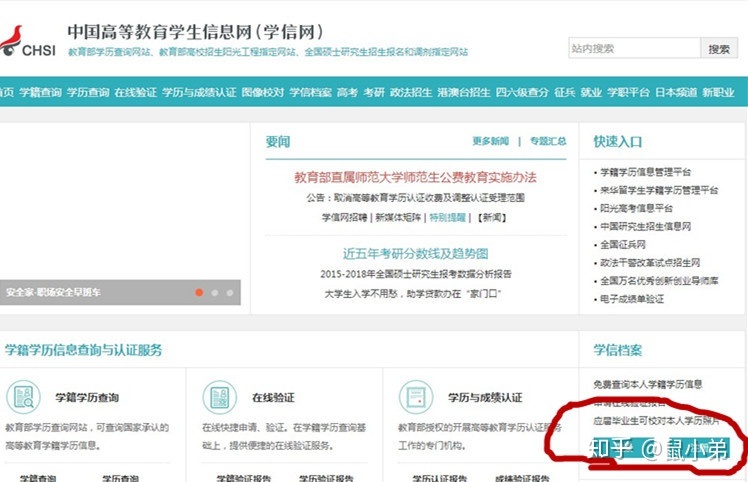Open 日本频道 navigation item
This screenshot has height=482, width=748.
tap(676, 92)
